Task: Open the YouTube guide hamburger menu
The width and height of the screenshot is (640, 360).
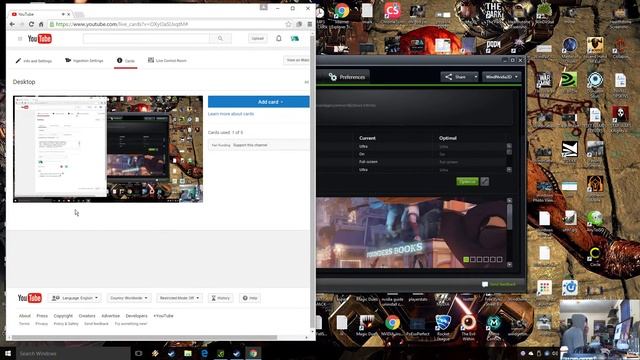Action: (20, 39)
